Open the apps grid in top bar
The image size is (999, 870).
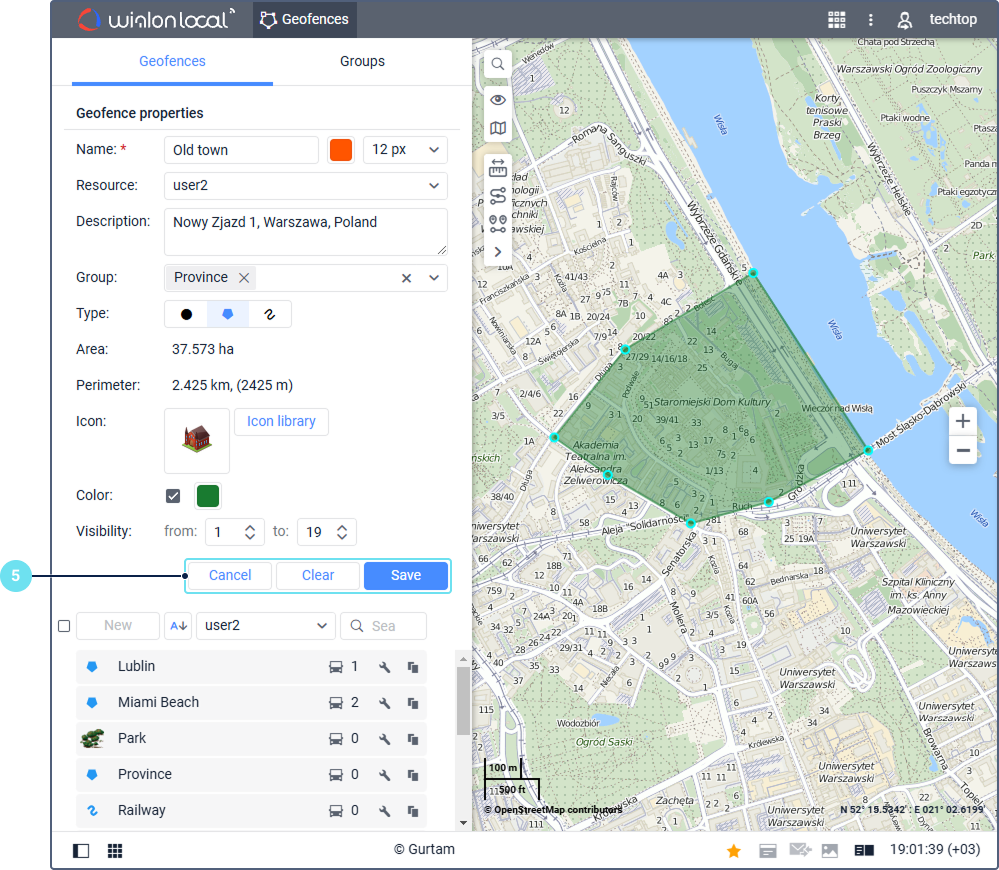(x=836, y=19)
